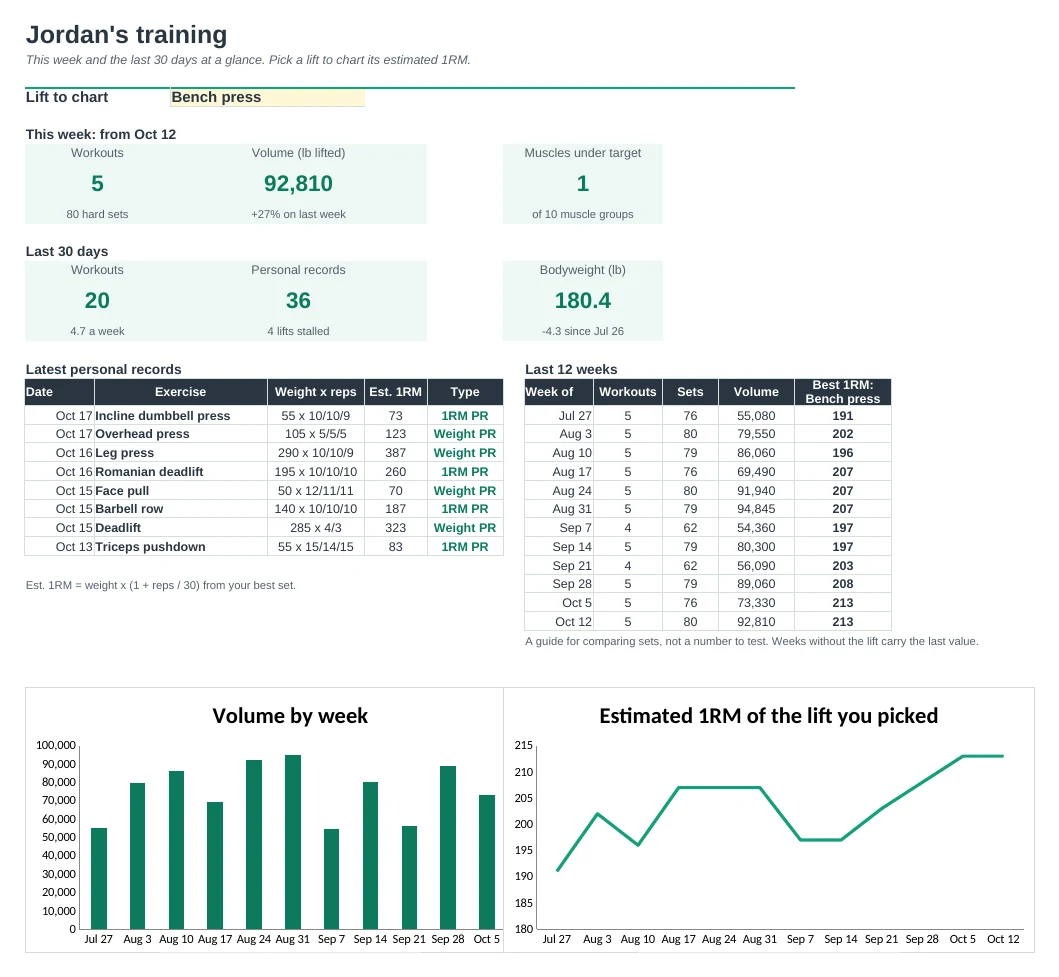
Task: Click 'Best 1RM: Bench press' header
Action: (843, 392)
